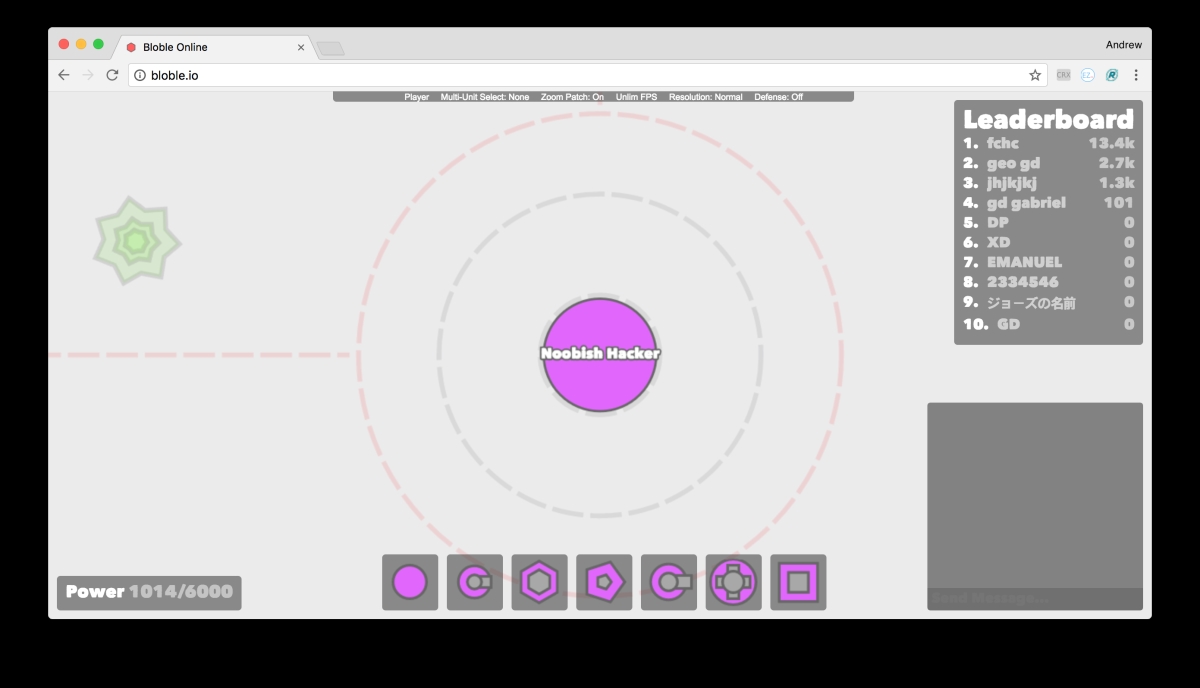Click the CRX extension icon
The image size is (1200, 688).
coord(1063,75)
